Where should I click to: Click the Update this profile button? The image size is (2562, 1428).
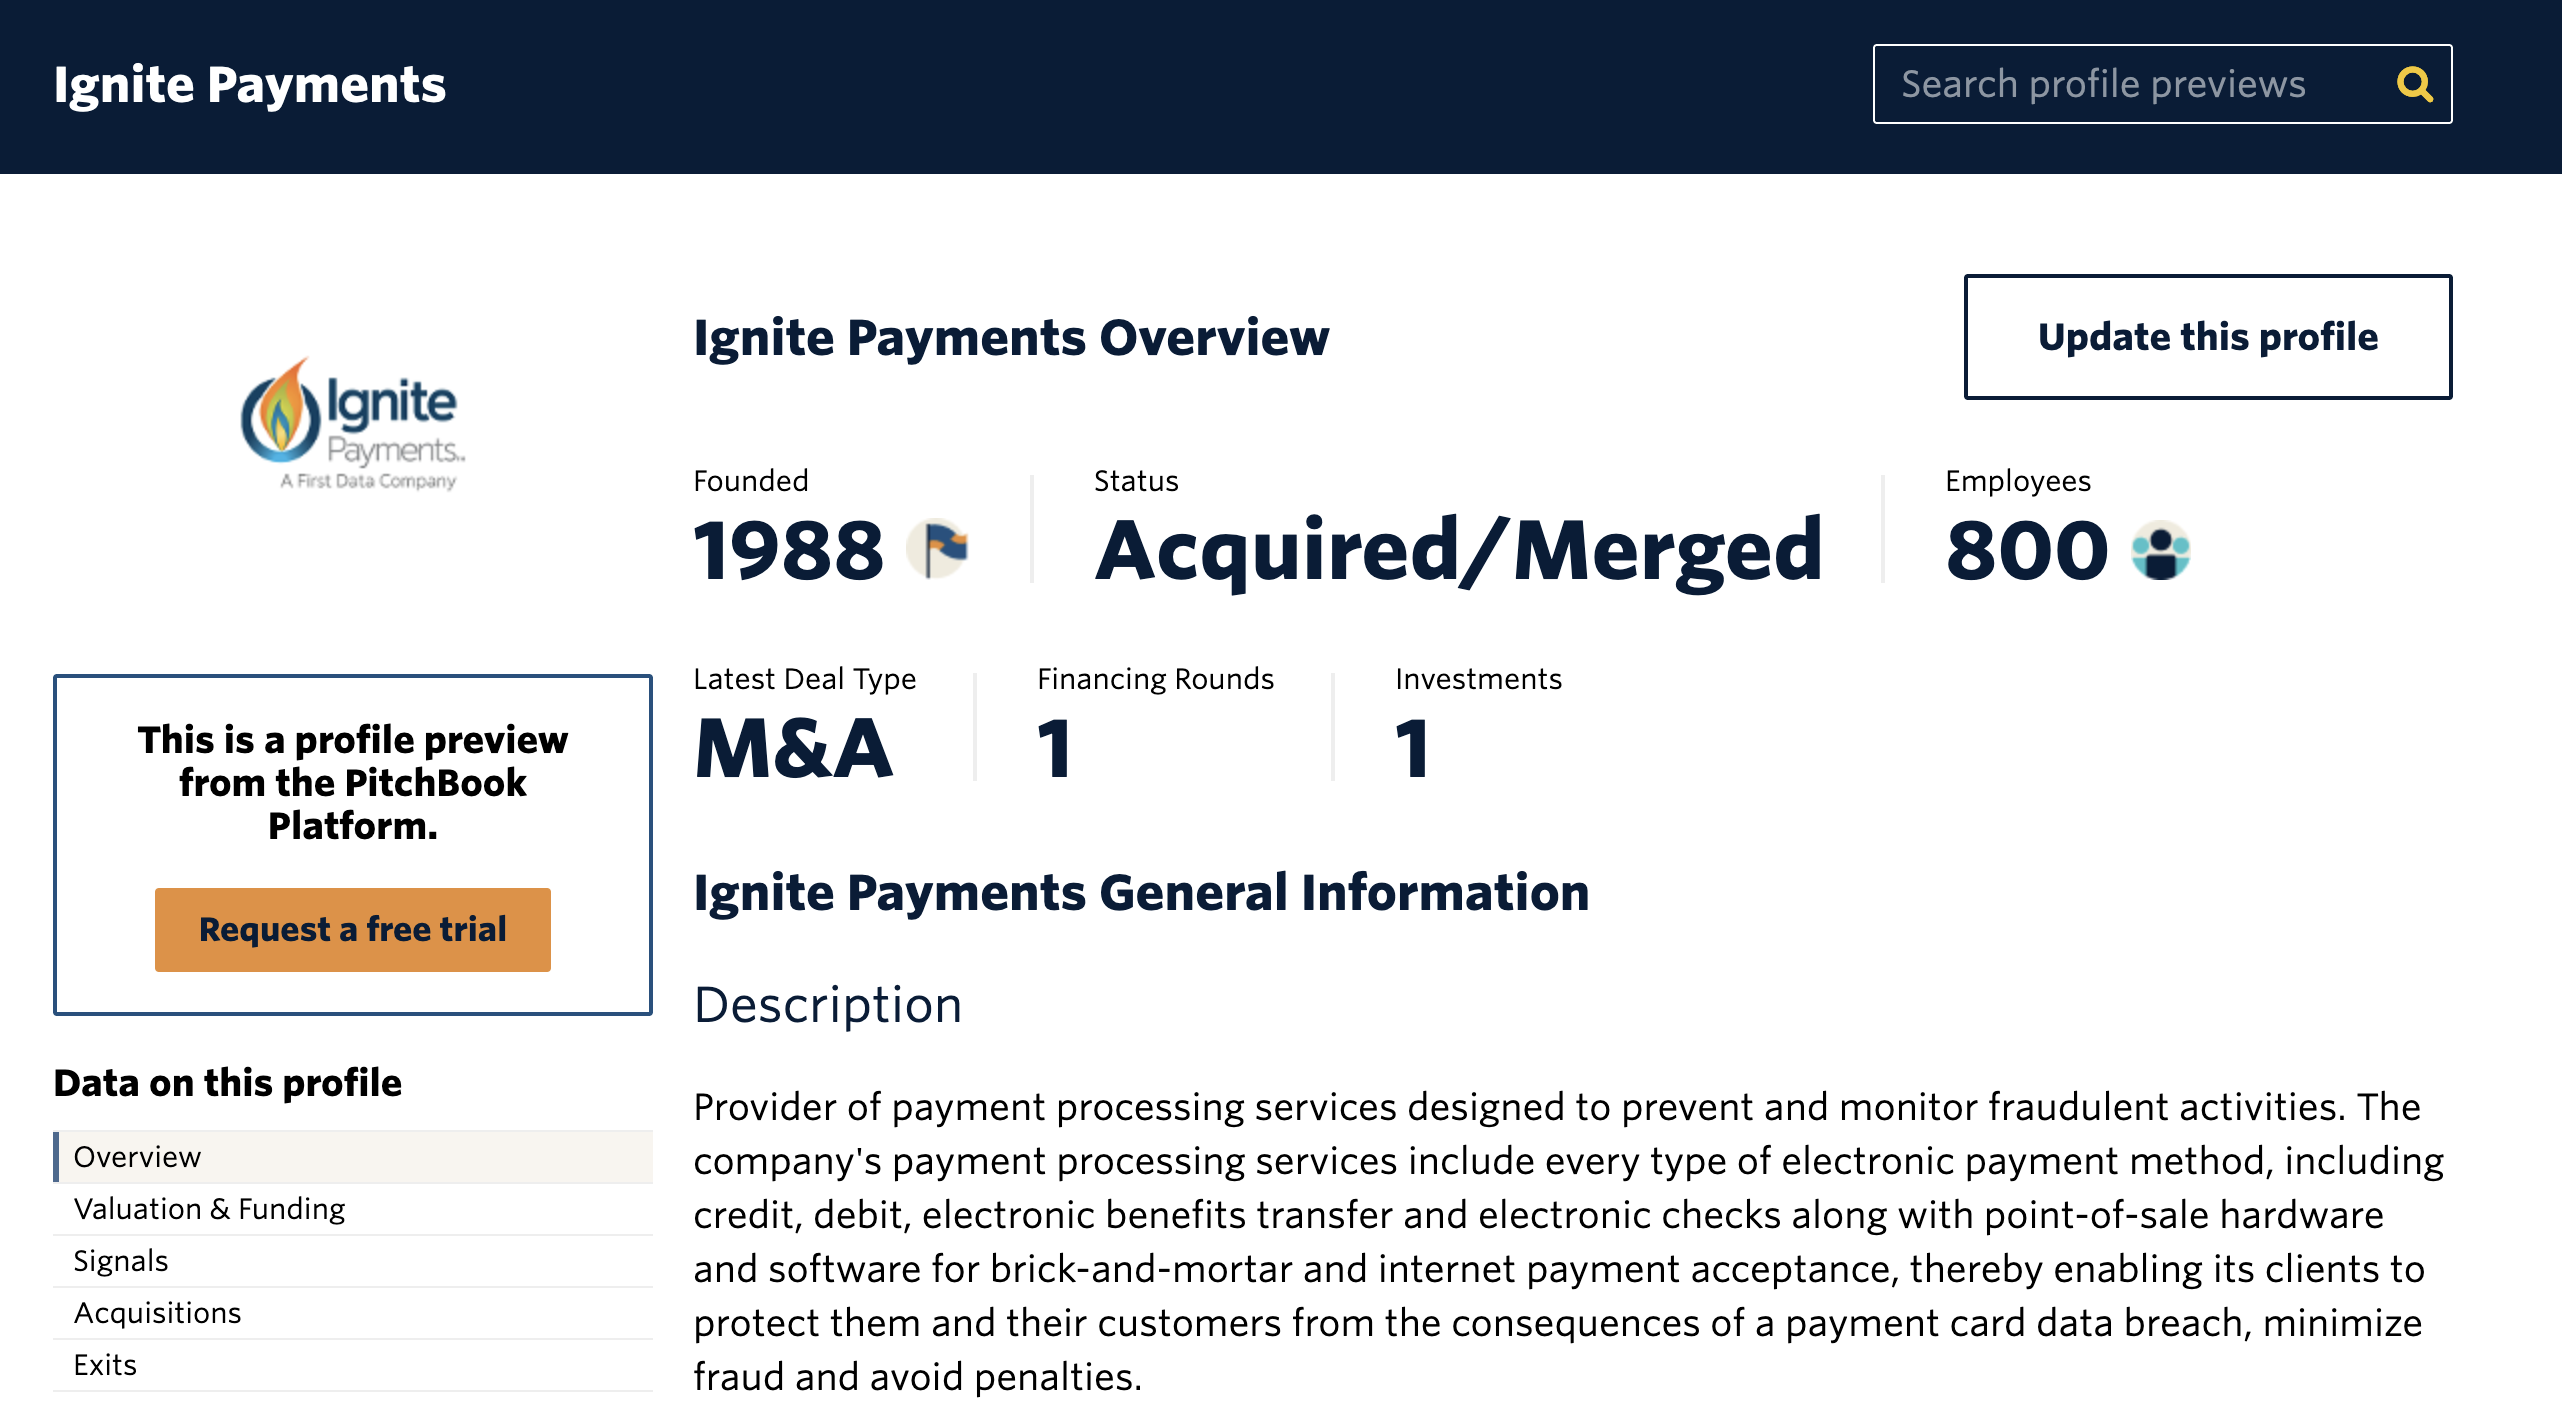click(x=2208, y=337)
